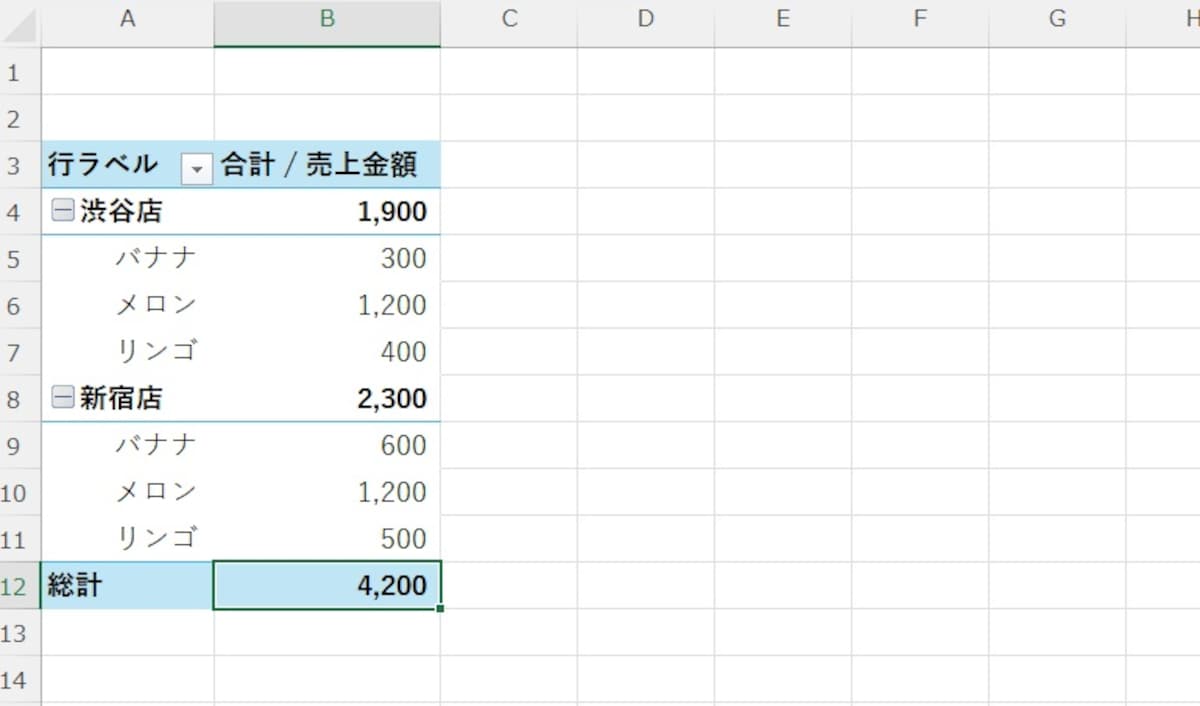Select the 500 value cell
The width and height of the screenshot is (1200, 706).
(327, 538)
